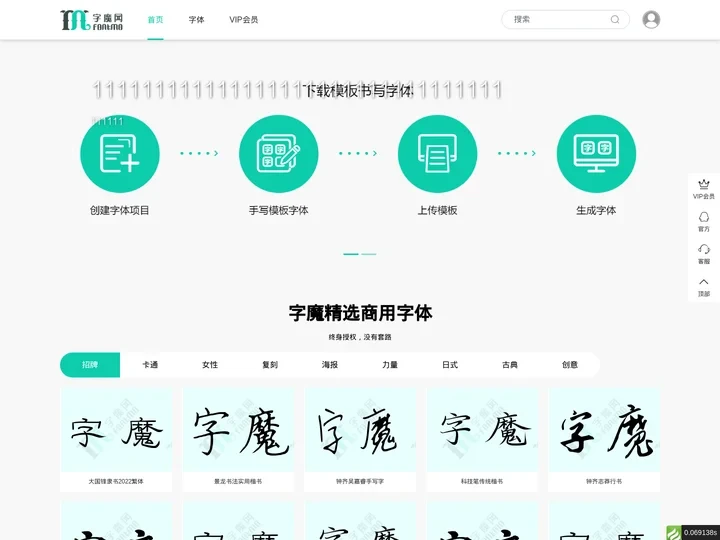The height and width of the screenshot is (540, 720).
Task: Select the 招牌 font category tab
Action: point(90,365)
